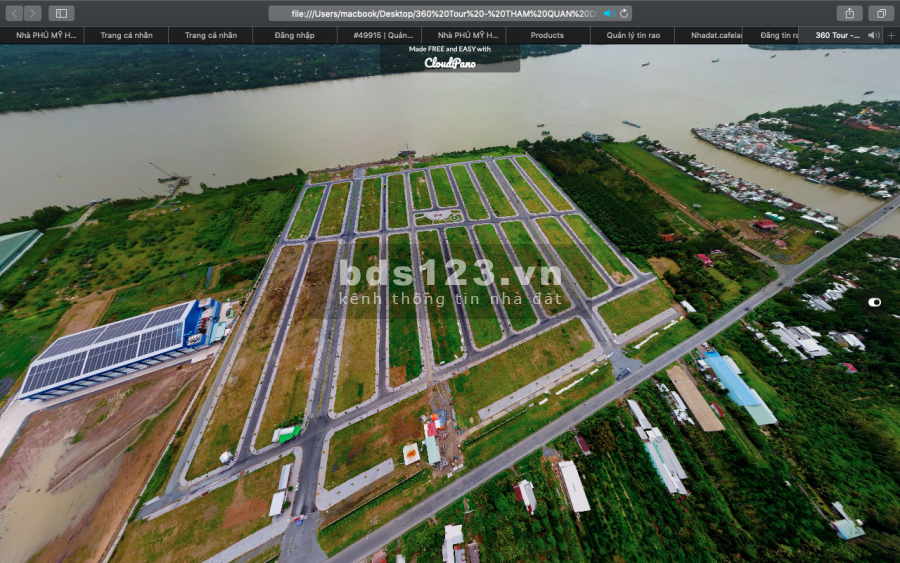The height and width of the screenshot is (563, 900).
Task: Open the Share menu icon
Action: [849, 13]
